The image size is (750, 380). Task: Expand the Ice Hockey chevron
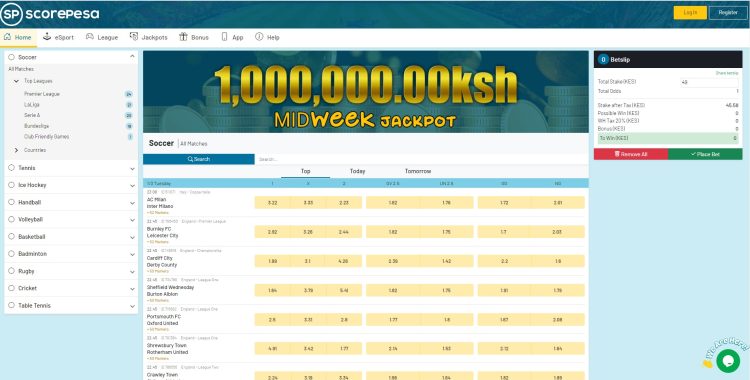132,186
